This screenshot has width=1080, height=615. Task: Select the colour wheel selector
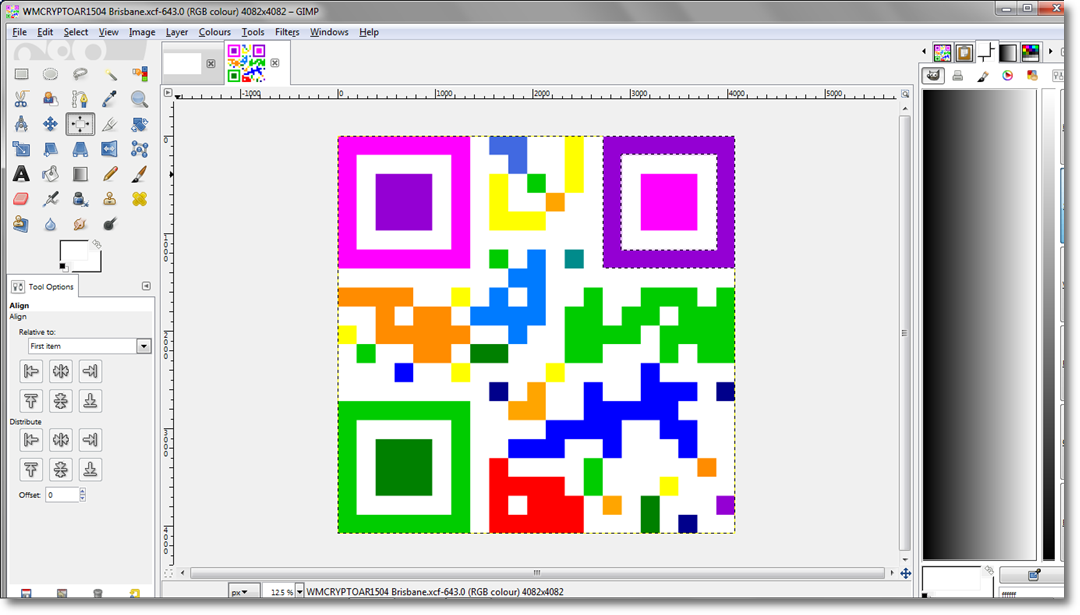(1008, 76)
